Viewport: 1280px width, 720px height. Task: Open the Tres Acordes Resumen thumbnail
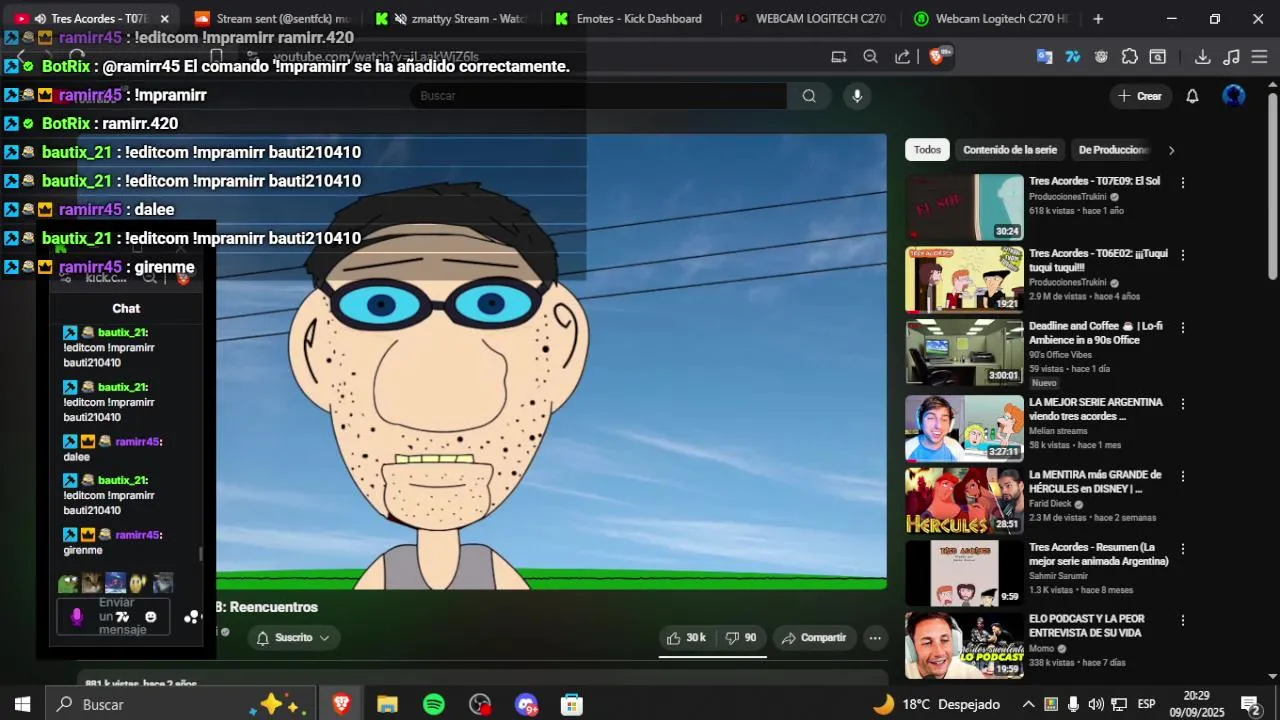pyautogui.click(x=964, y=573)
